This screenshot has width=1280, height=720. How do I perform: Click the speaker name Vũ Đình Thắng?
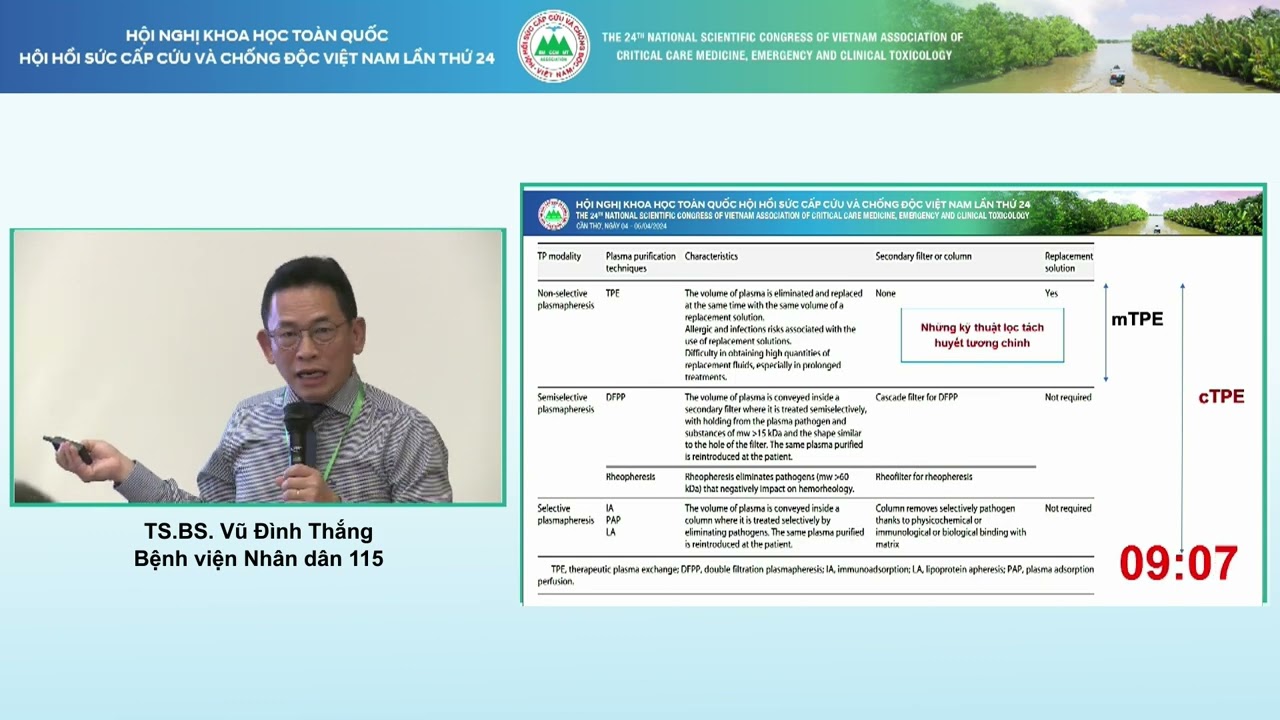(x=258, y=531)
